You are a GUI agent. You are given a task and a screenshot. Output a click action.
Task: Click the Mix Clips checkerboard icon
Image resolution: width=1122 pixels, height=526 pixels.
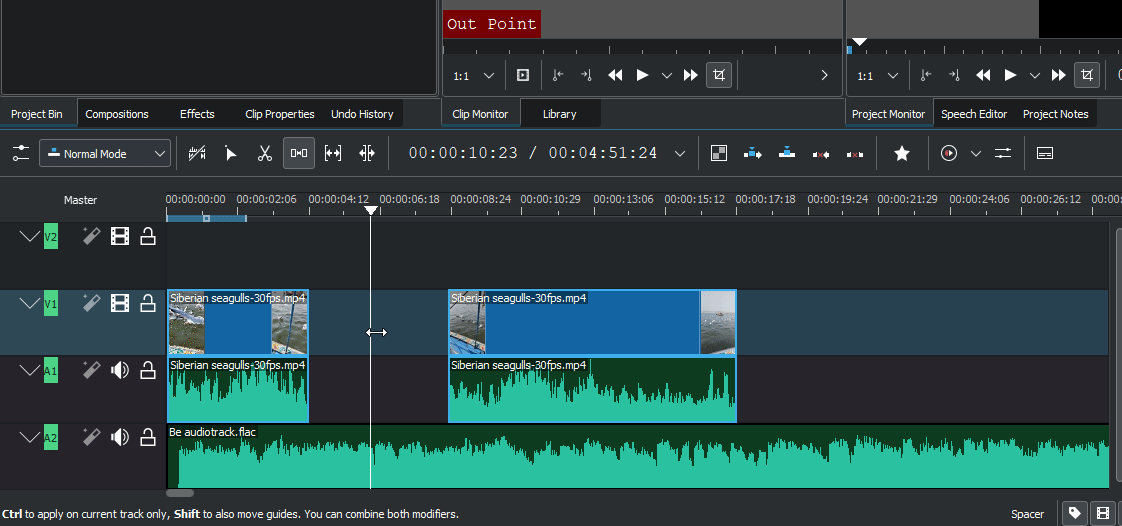(718, 153)
